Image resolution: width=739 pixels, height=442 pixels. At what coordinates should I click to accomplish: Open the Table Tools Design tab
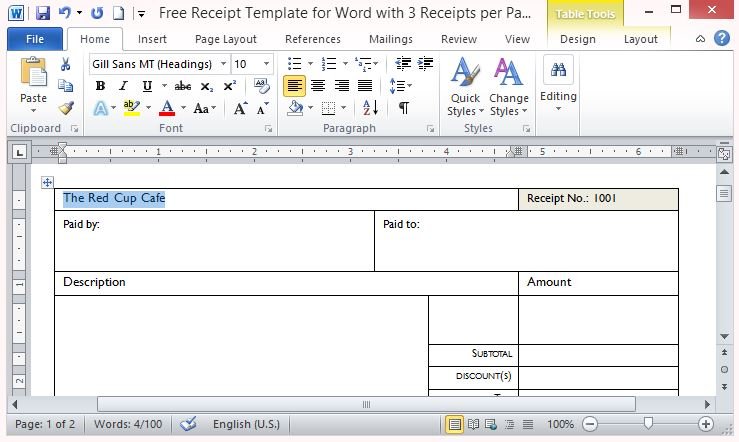click(x=577, y=39)
